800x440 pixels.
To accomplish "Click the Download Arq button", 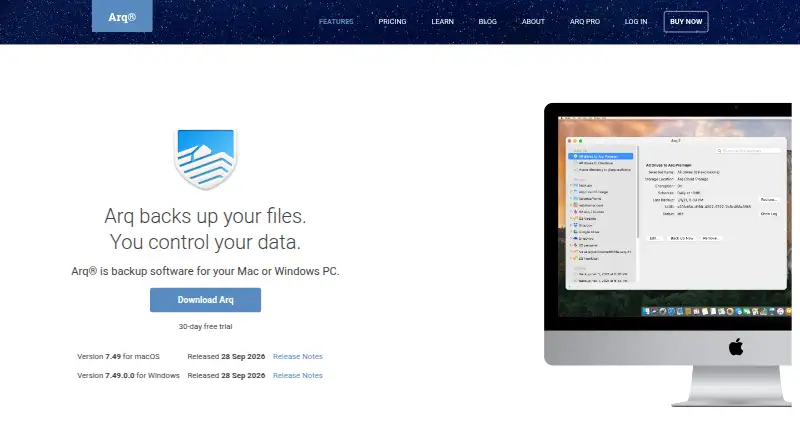I will click(x=205, y=300).
